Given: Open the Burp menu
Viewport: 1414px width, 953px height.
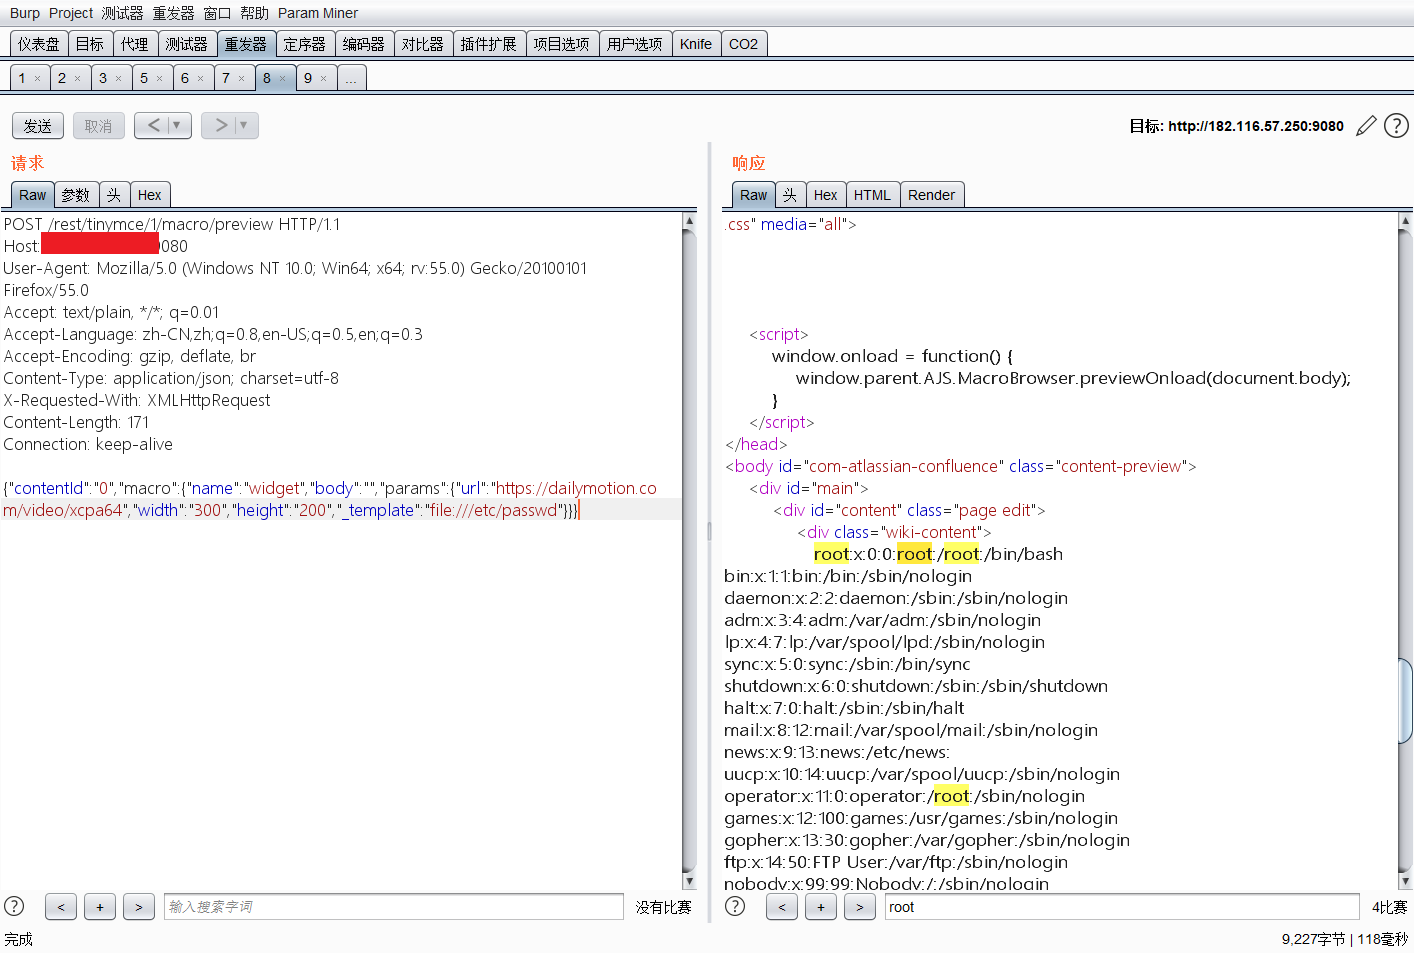Looking at the screenshot, I should (25, 13).
